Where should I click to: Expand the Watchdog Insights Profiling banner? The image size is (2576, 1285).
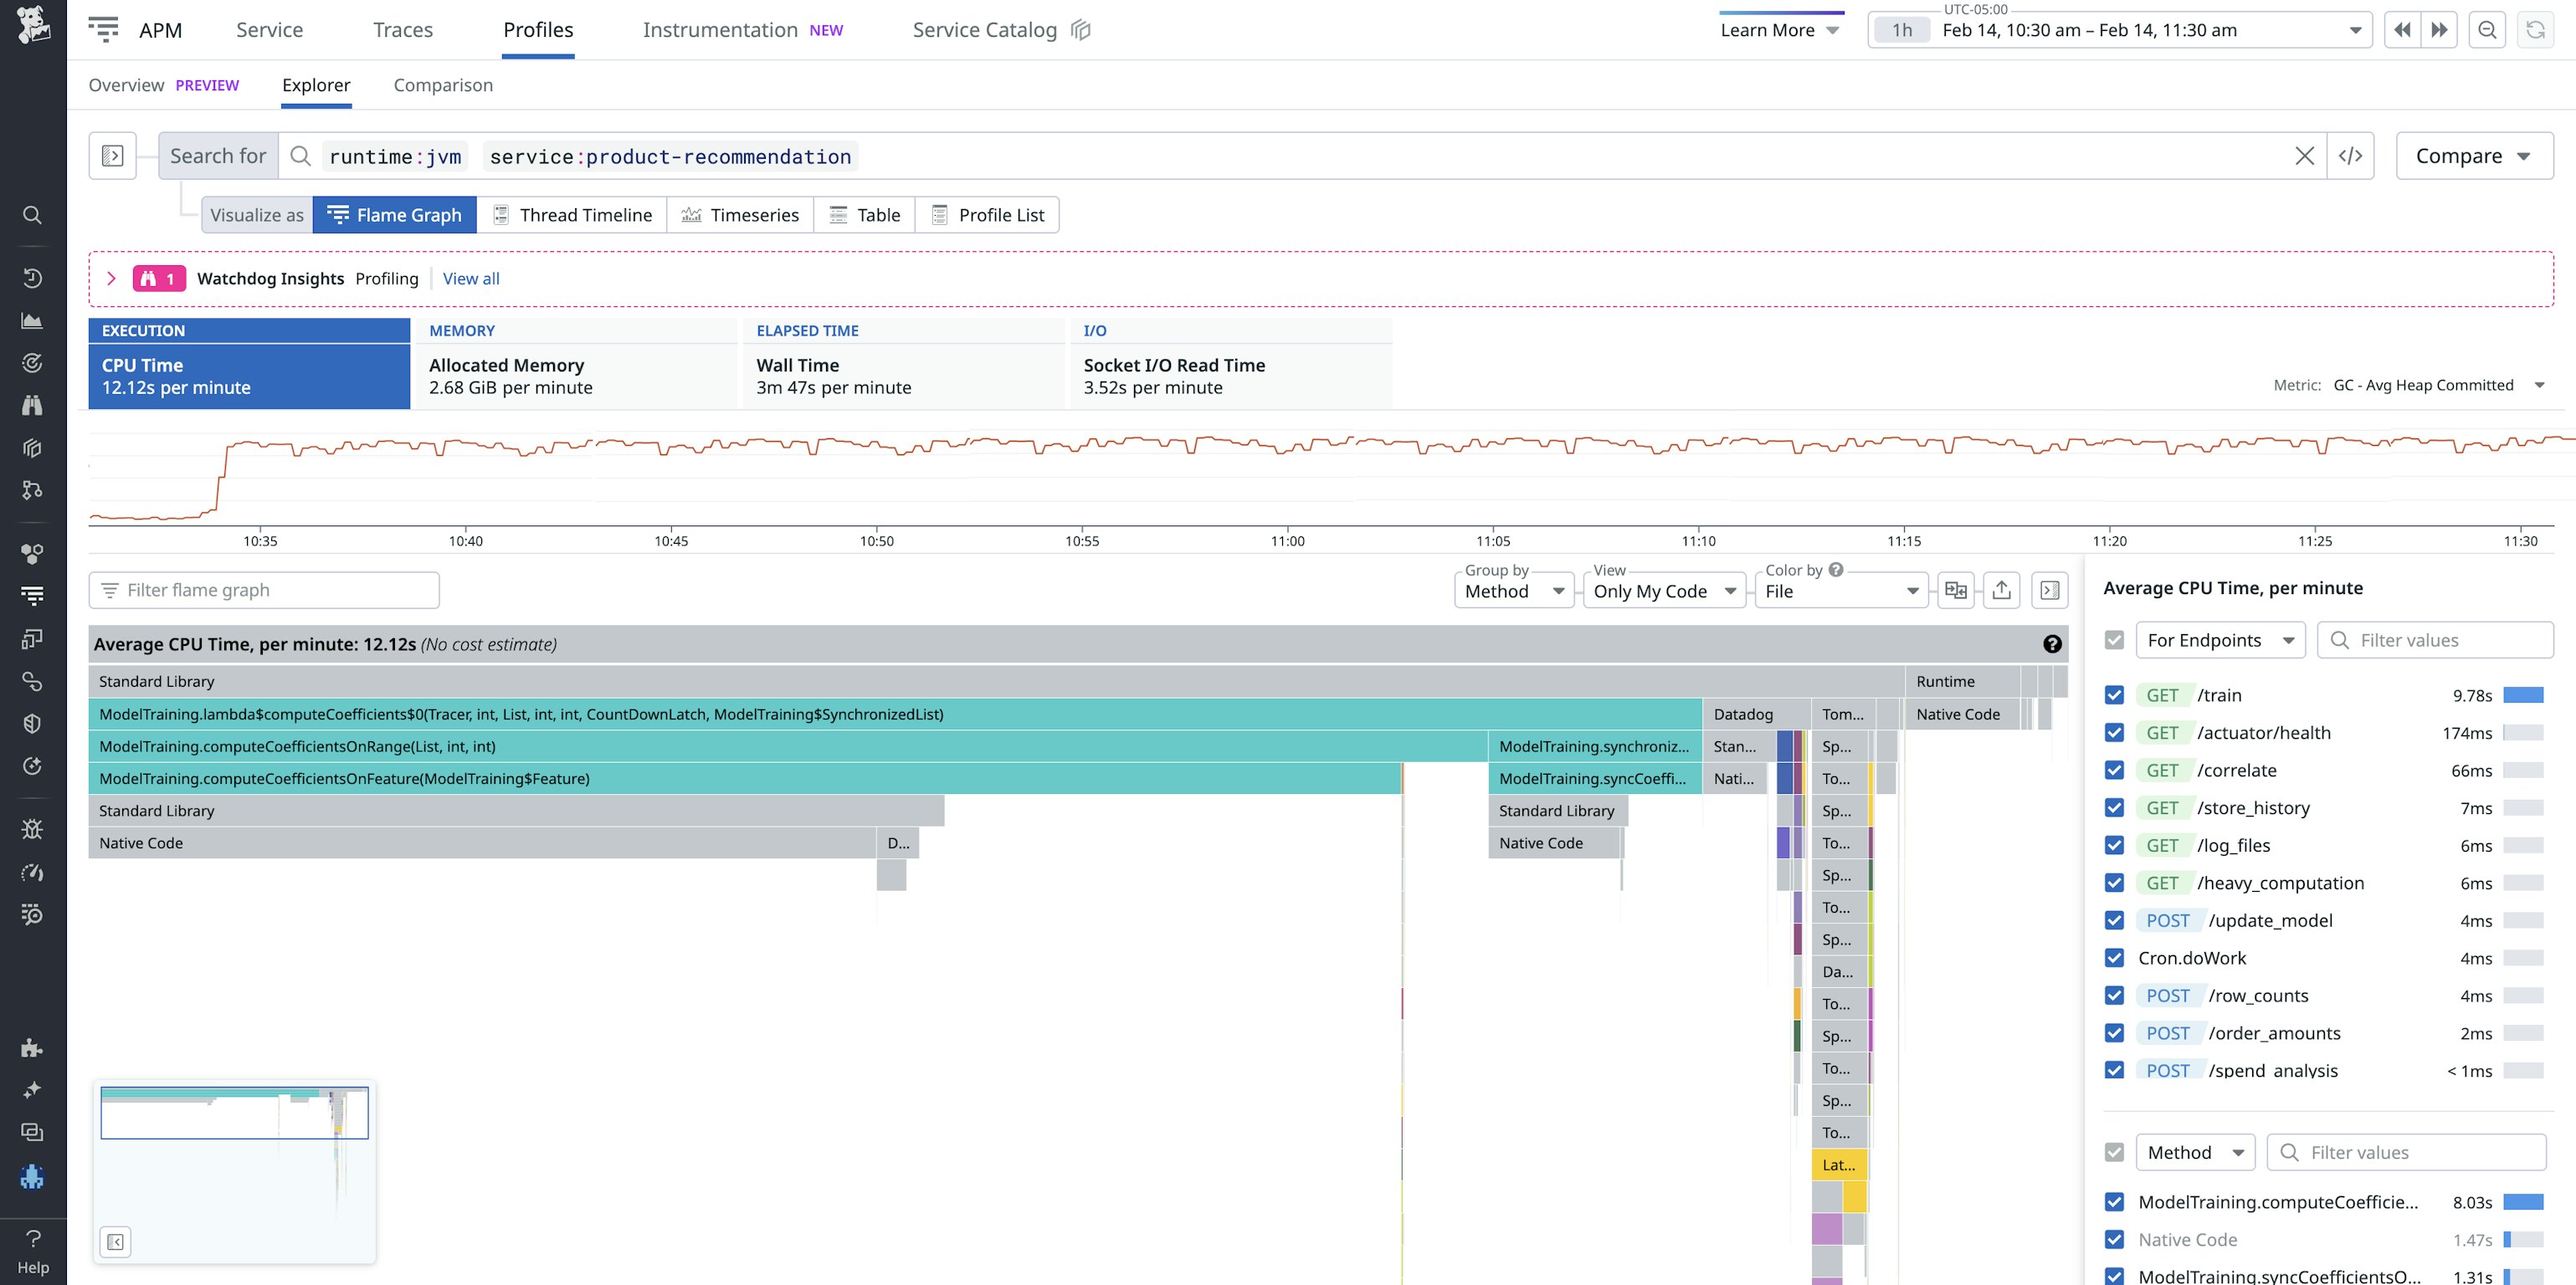click(112, 278)
